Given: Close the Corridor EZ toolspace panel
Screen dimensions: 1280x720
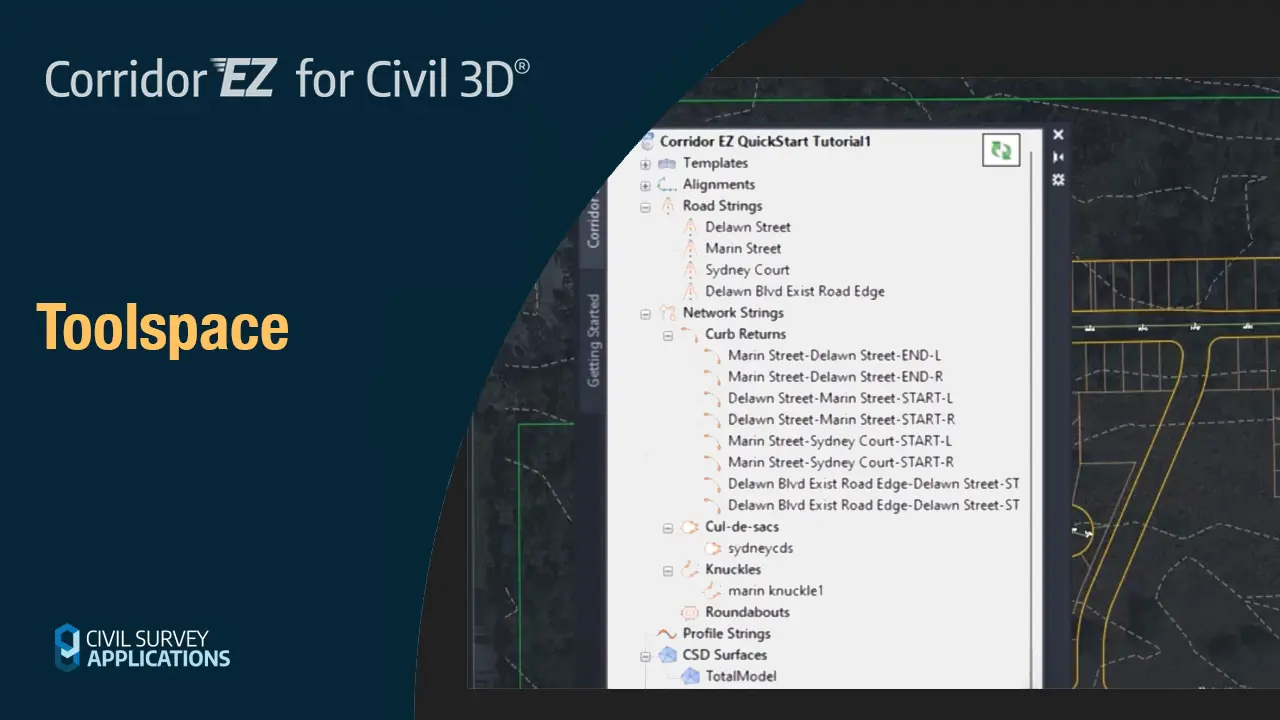Looking at the screenshot, I should 1058,135.
